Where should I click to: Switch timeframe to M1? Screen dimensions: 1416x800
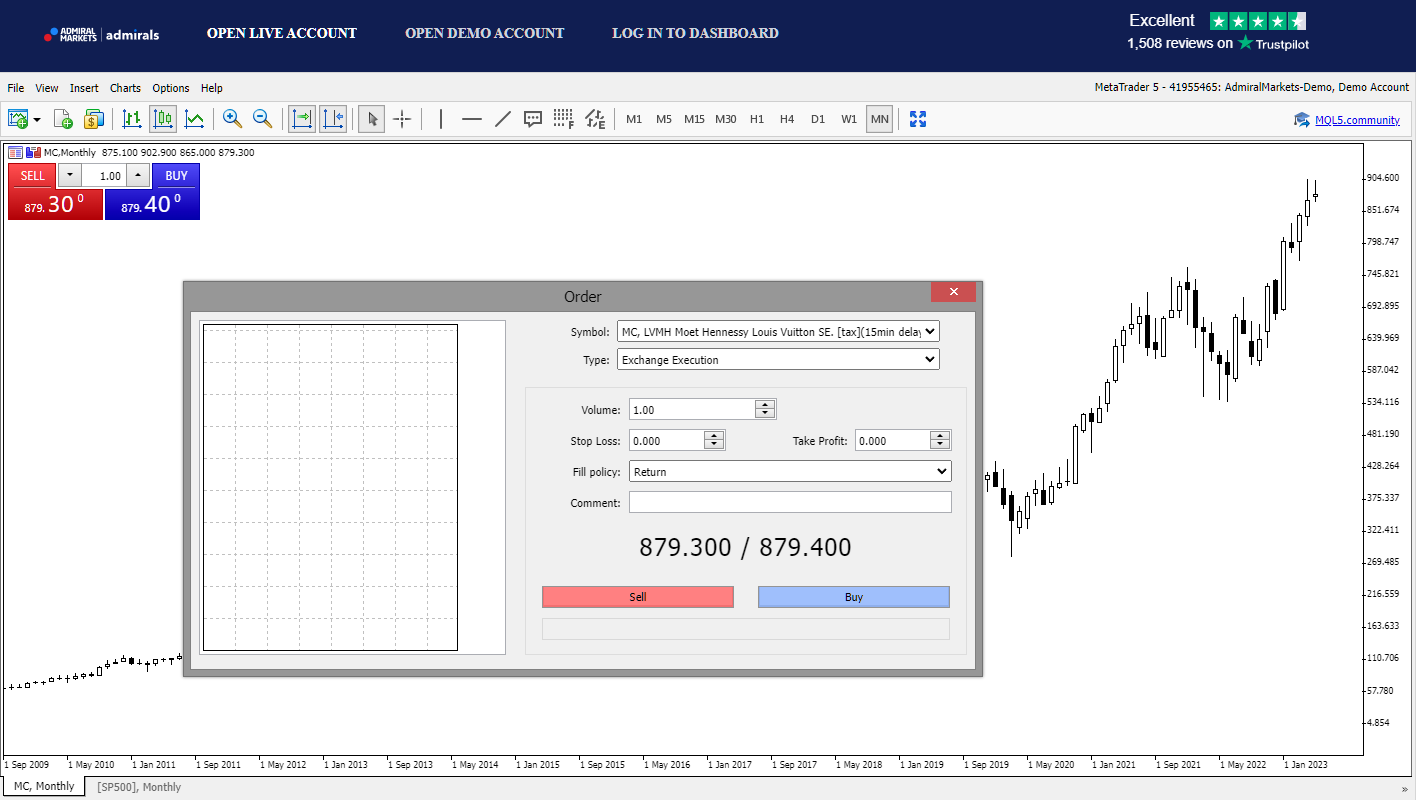[x=634, y=119]
